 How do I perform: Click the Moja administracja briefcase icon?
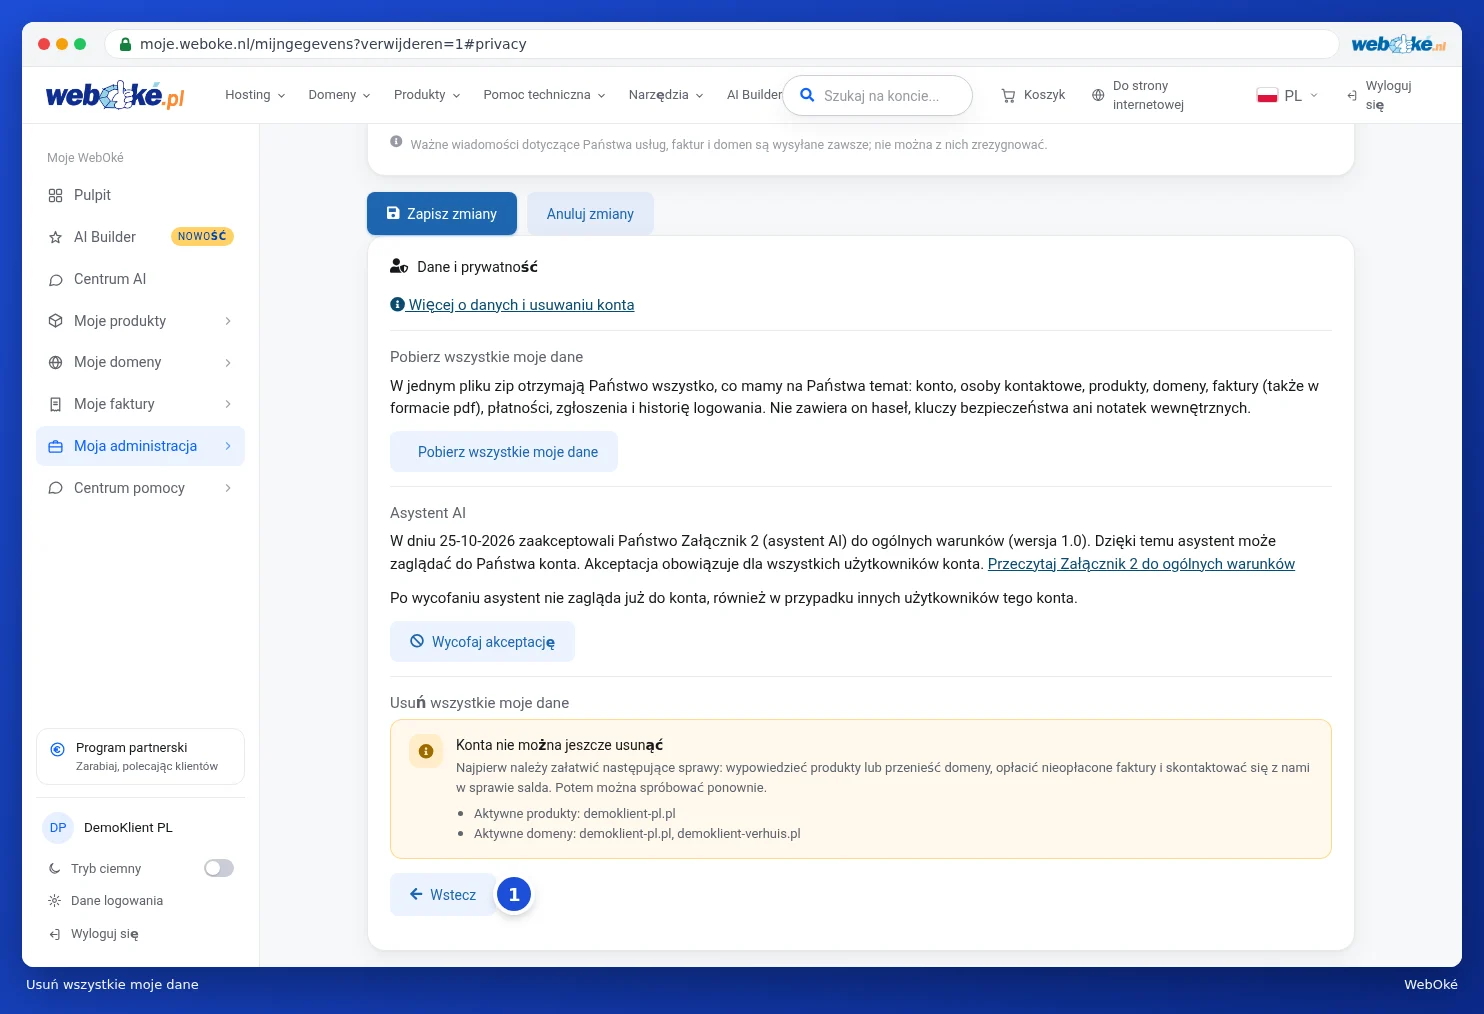pos(55,446)
